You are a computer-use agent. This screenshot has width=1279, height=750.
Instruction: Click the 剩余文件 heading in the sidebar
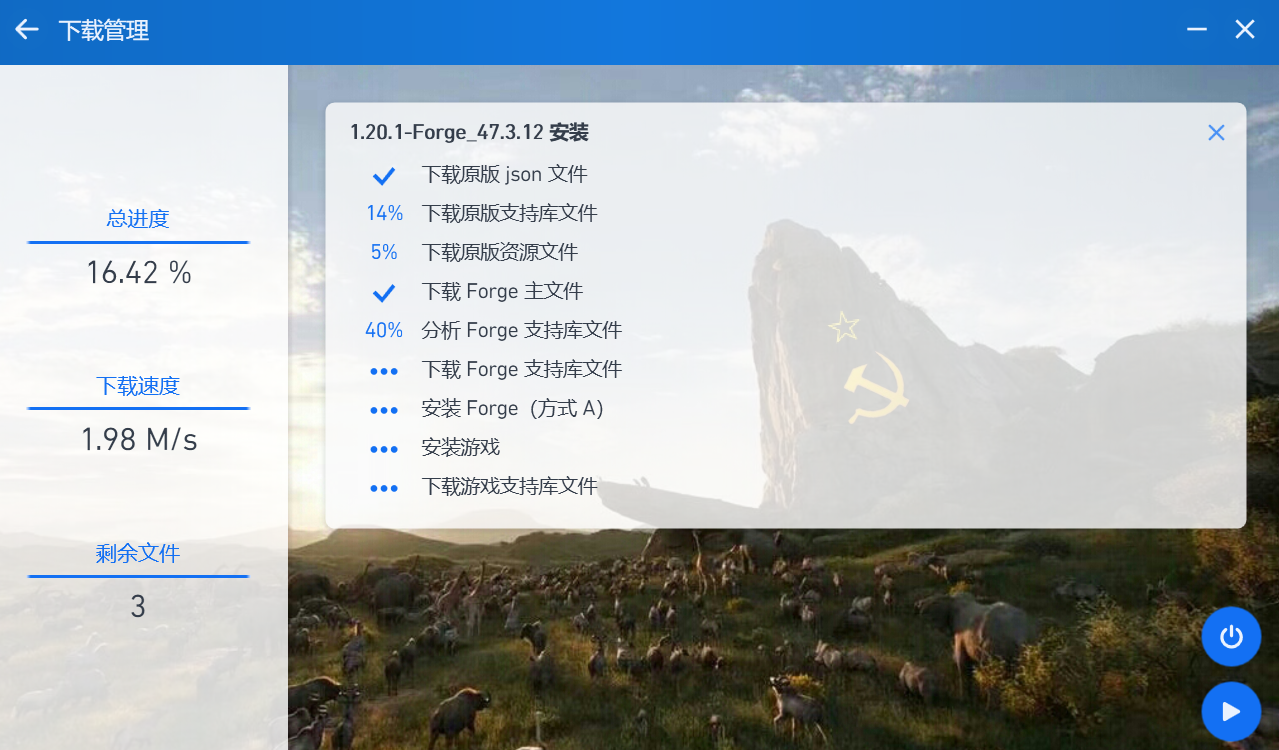[x=138, y=553]
